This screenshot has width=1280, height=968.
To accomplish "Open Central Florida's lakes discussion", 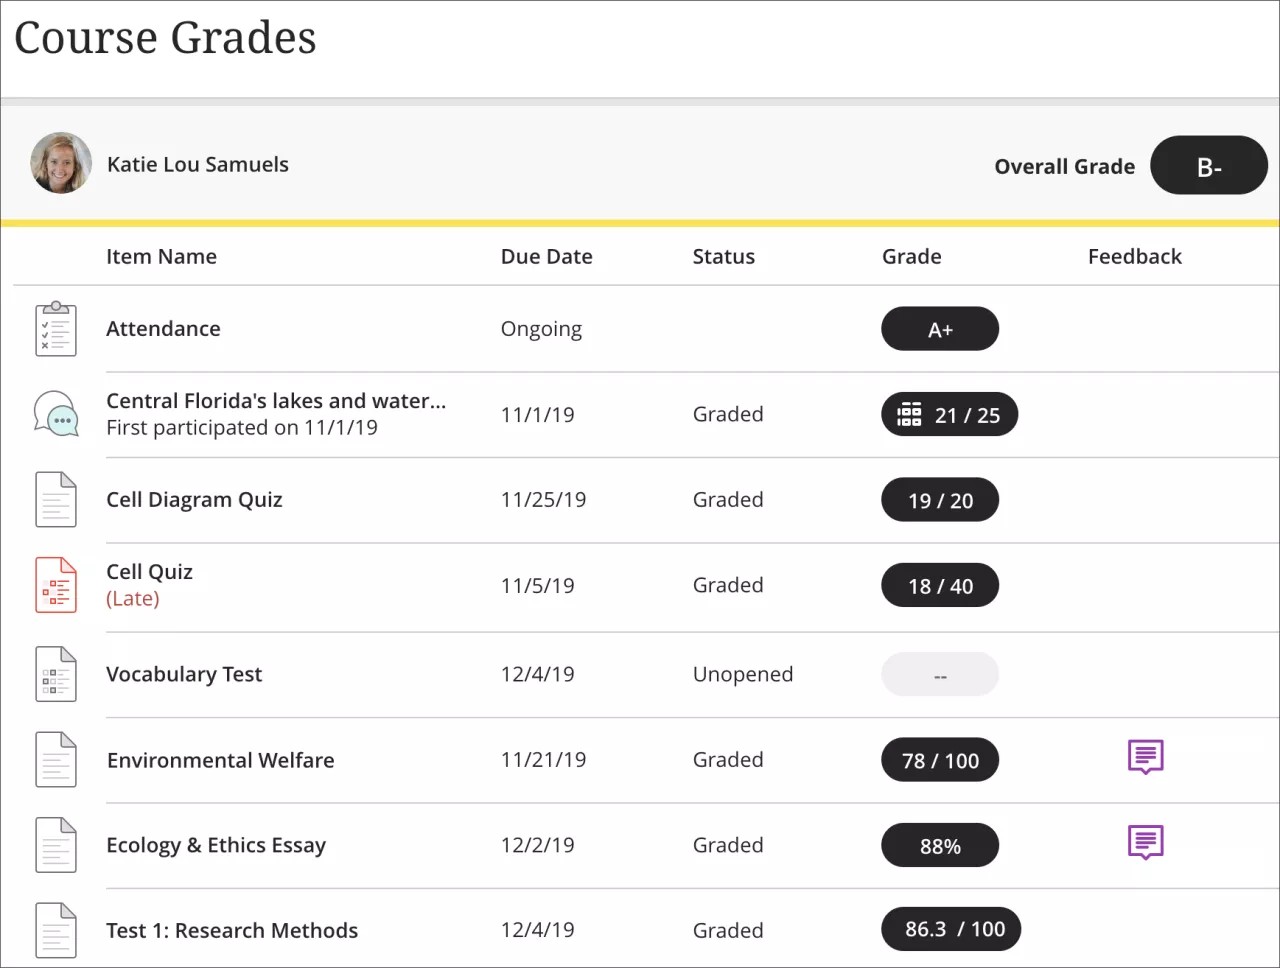I will click(x=276, y=401).
